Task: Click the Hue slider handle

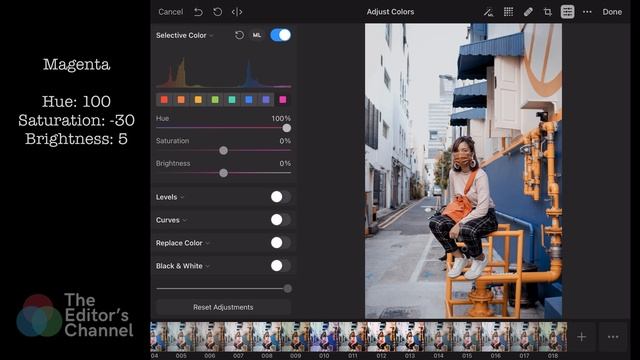Action: point(287,128)
